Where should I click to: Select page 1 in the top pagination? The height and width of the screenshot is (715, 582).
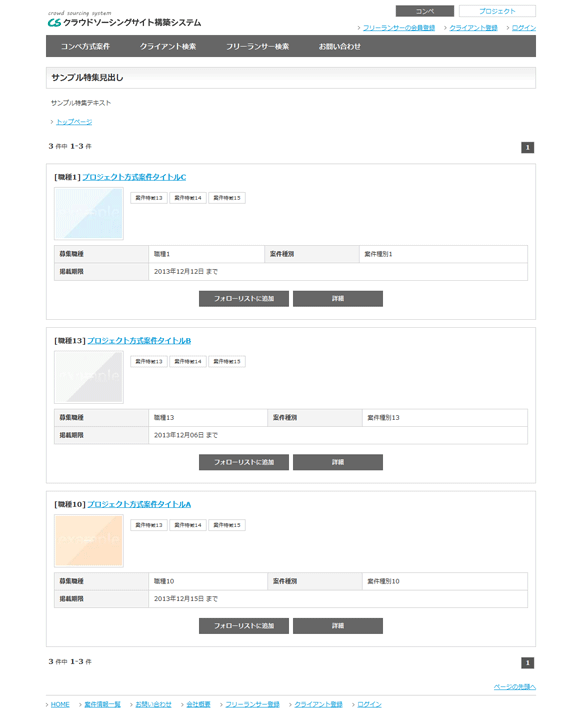click(x=528, y=147)
